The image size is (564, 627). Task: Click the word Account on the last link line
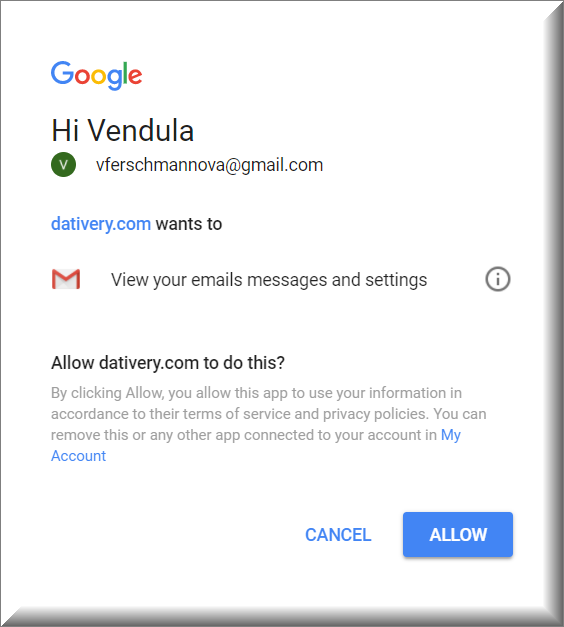78,456
